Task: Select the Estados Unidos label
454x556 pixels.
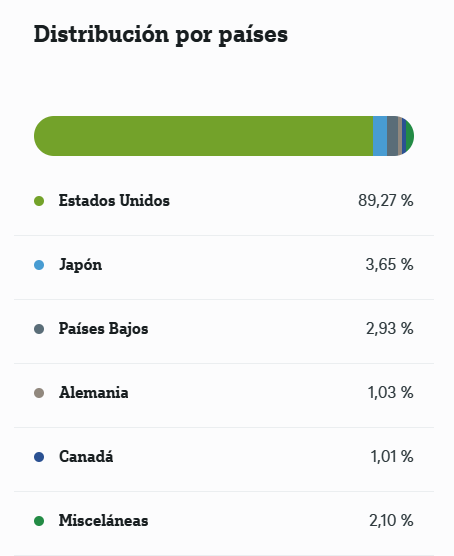Action: (114, 201)
